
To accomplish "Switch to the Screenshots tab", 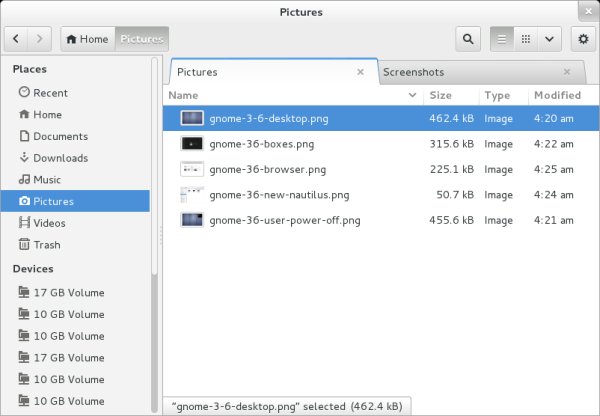I will click(414, 72).
